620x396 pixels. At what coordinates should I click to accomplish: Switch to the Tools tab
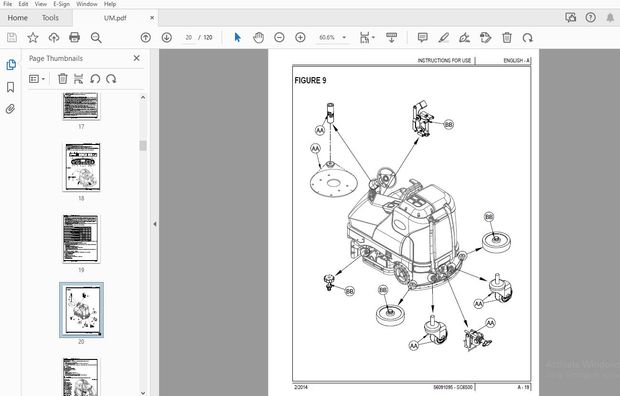click(50, 18)
